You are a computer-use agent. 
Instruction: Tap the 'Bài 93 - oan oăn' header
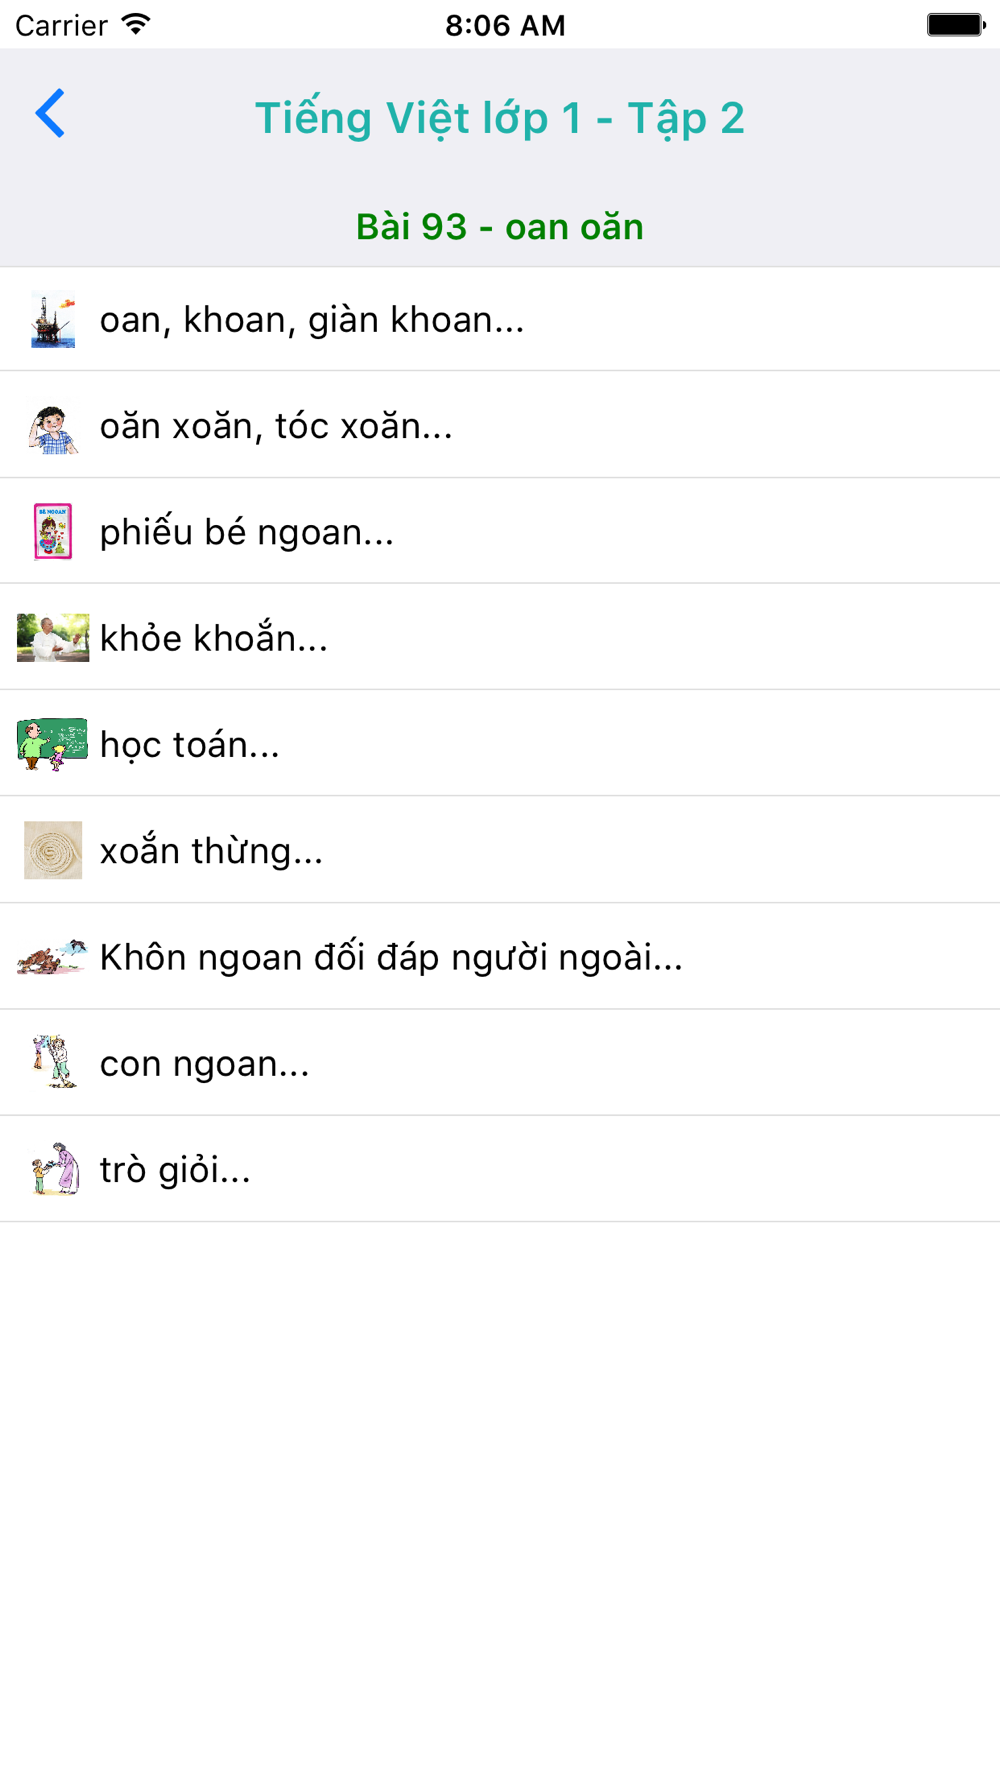[500, 227]
